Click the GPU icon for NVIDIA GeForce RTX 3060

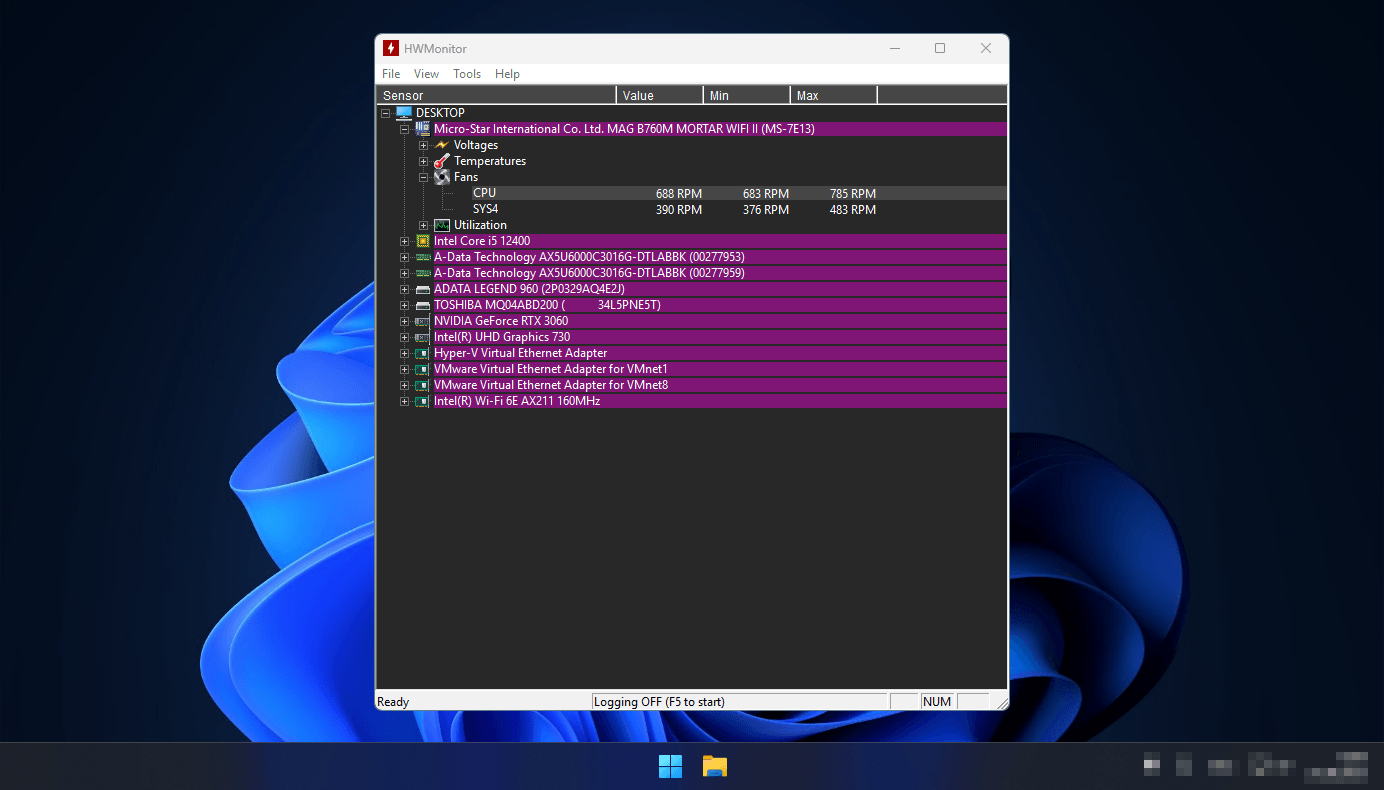click(422, 321)
